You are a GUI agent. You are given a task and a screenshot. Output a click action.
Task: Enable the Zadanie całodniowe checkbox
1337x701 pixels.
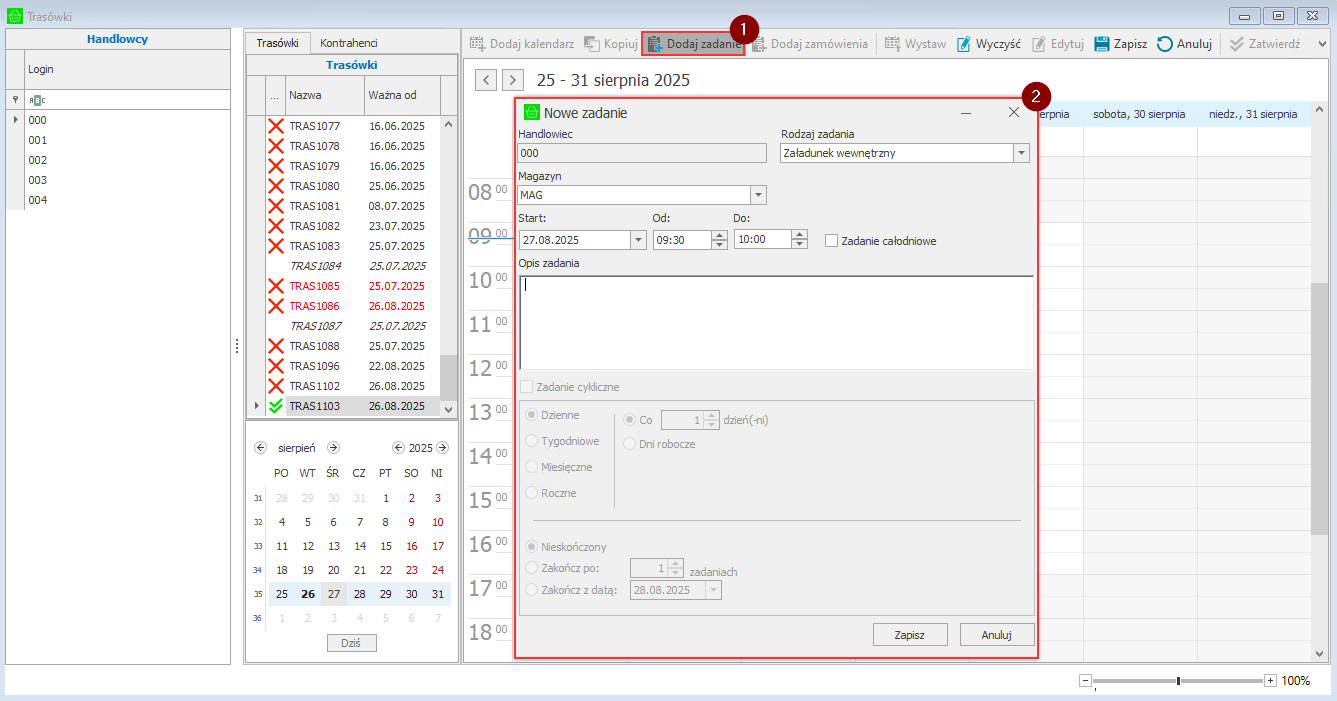coord(831,240)
